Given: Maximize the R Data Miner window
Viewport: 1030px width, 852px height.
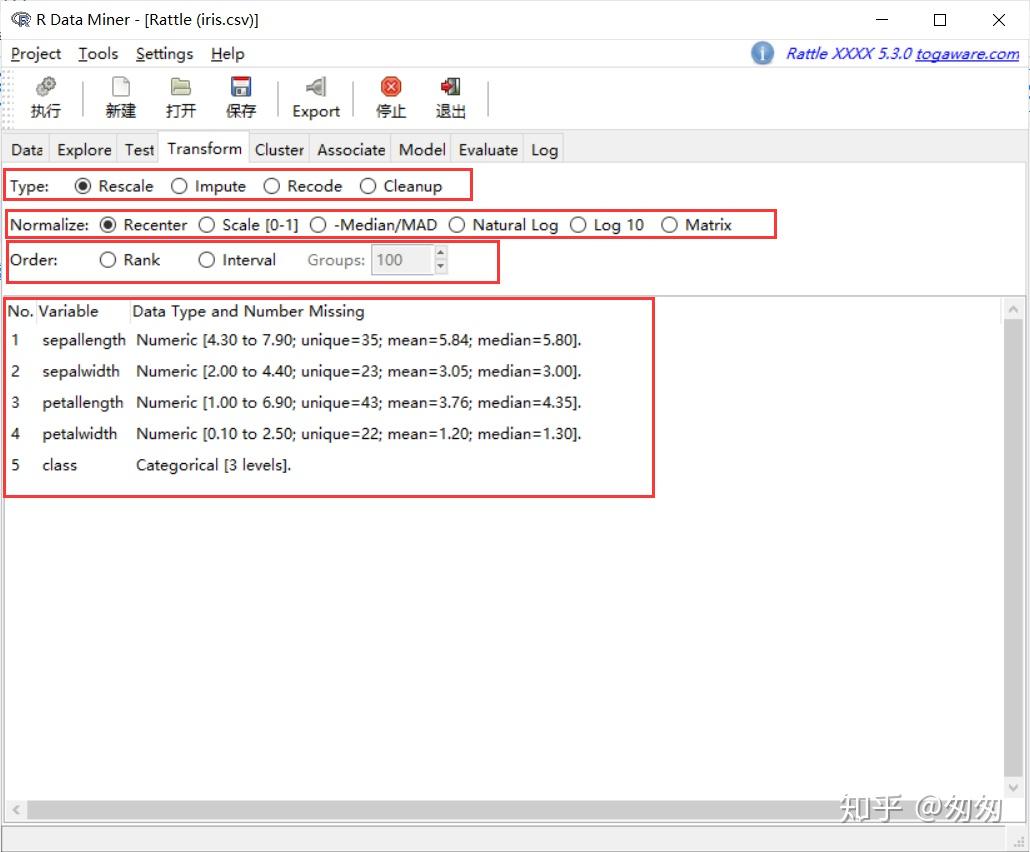Looking at the screenshot, I should [x=940, y=20].
